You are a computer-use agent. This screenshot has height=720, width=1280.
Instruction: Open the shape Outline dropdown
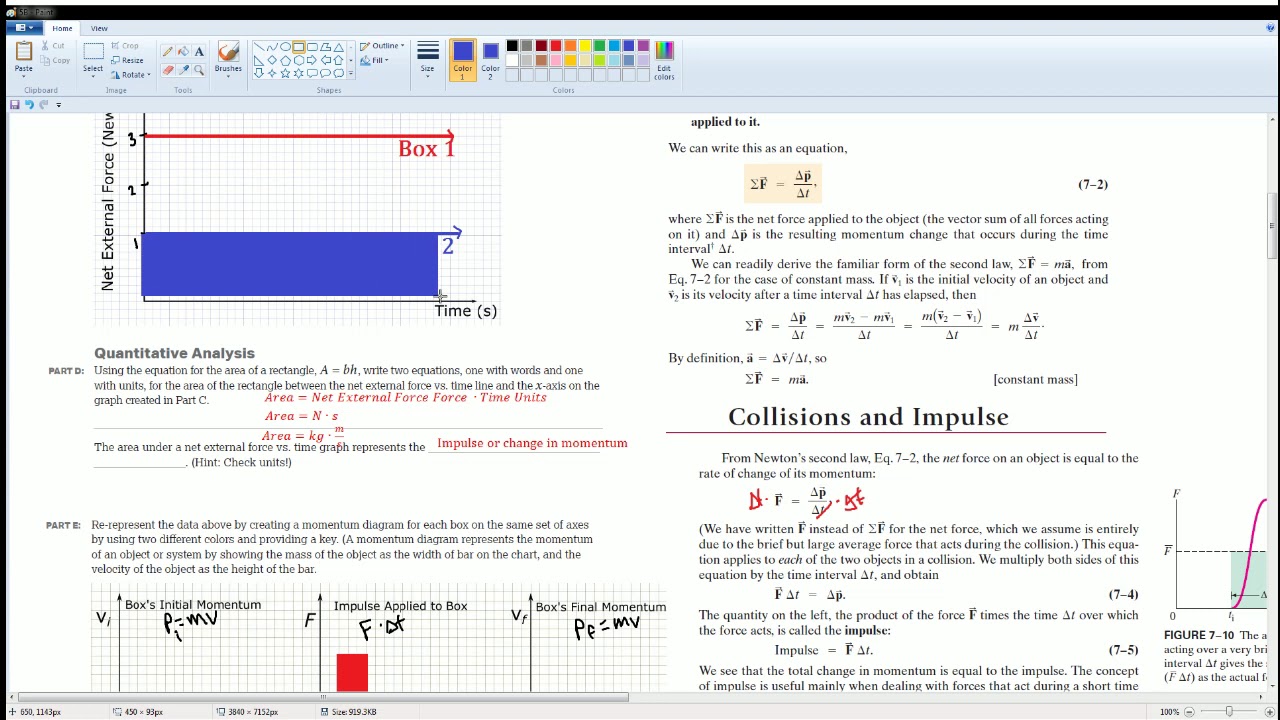[382, 46]
